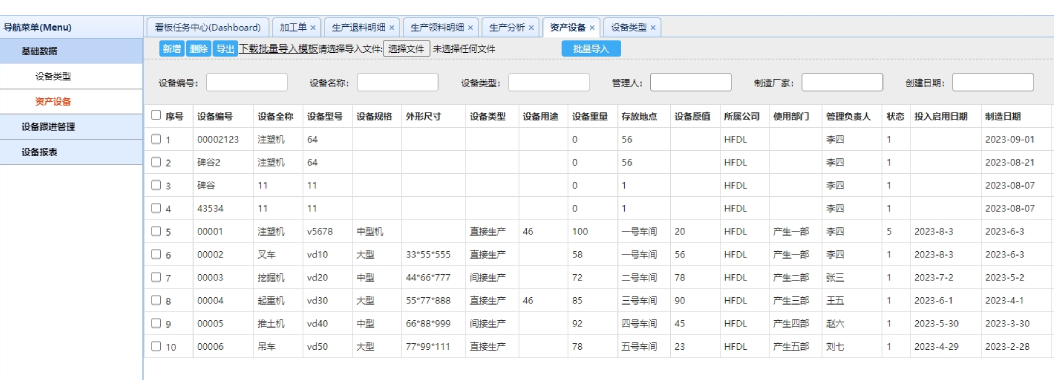Check the row 4 checkbox (43534)

tap(156, 208)
